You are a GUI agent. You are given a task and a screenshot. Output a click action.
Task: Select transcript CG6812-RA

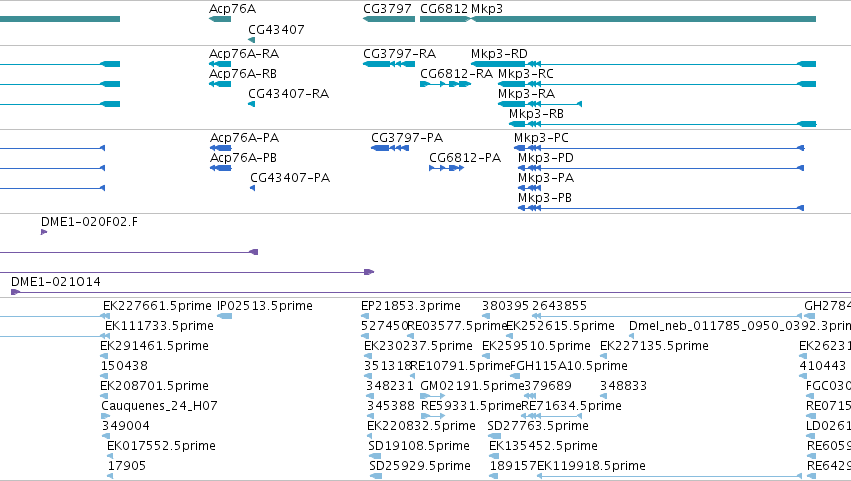click(x=456, y=74)
